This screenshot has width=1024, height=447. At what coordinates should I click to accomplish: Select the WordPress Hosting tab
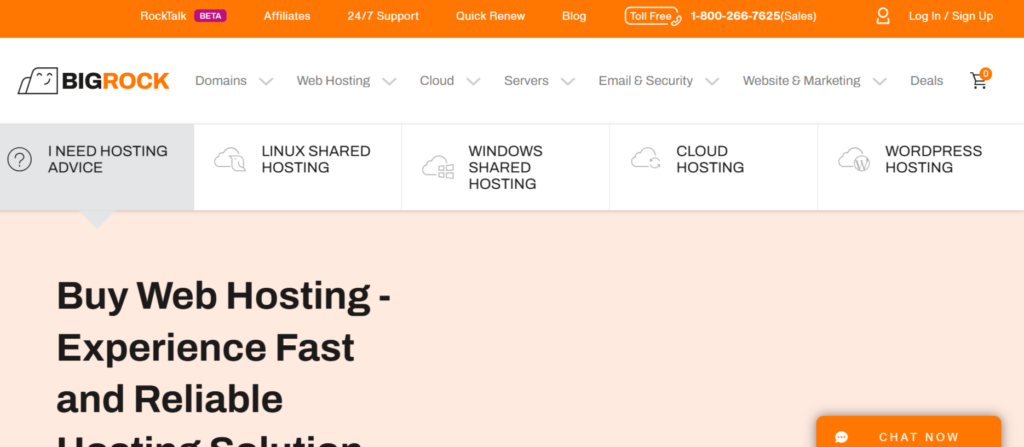(x=921, y=167)
